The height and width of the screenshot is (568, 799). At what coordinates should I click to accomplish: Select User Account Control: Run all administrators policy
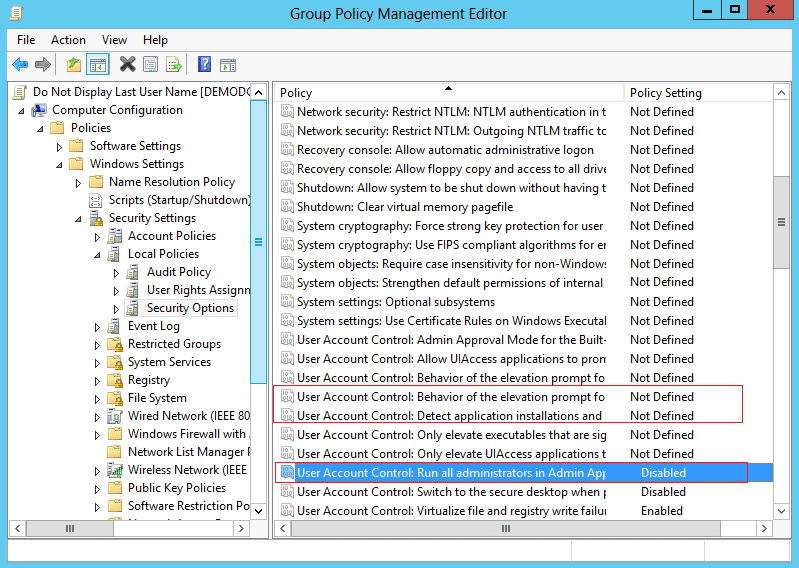click(x=524, y=473)
